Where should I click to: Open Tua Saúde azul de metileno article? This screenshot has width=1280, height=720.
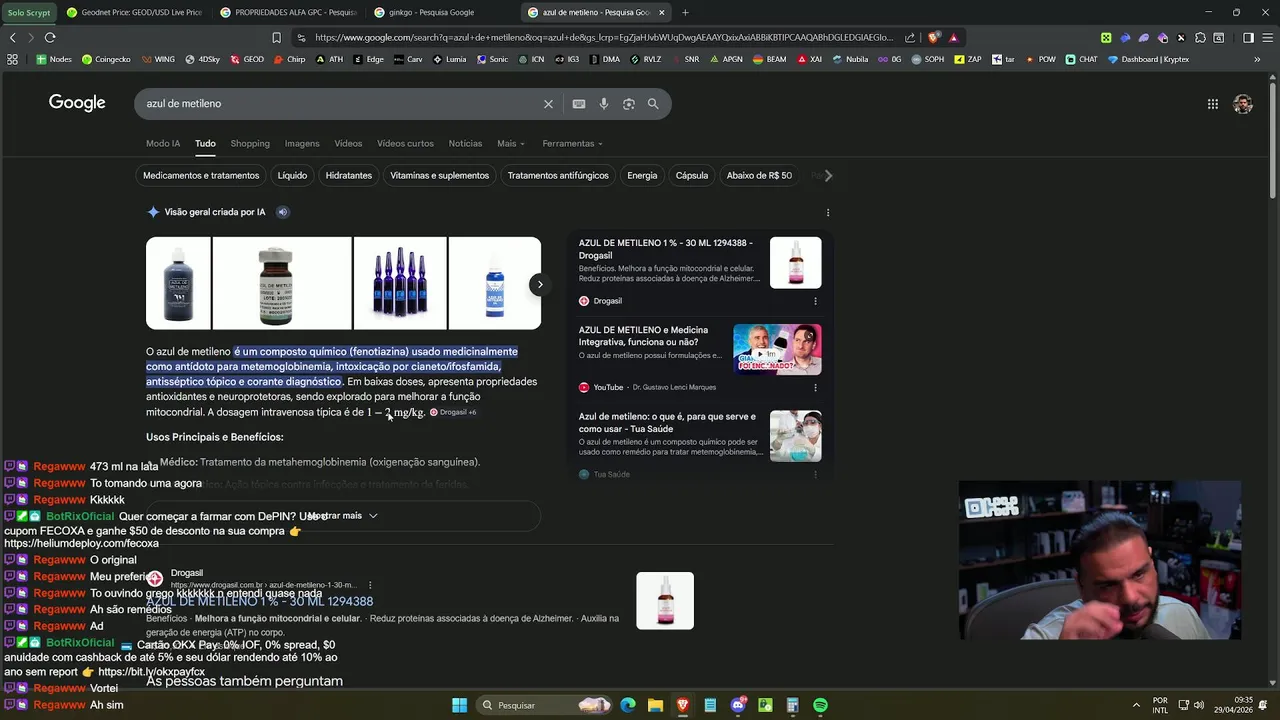pyautogui.click(x=667, y=423)
